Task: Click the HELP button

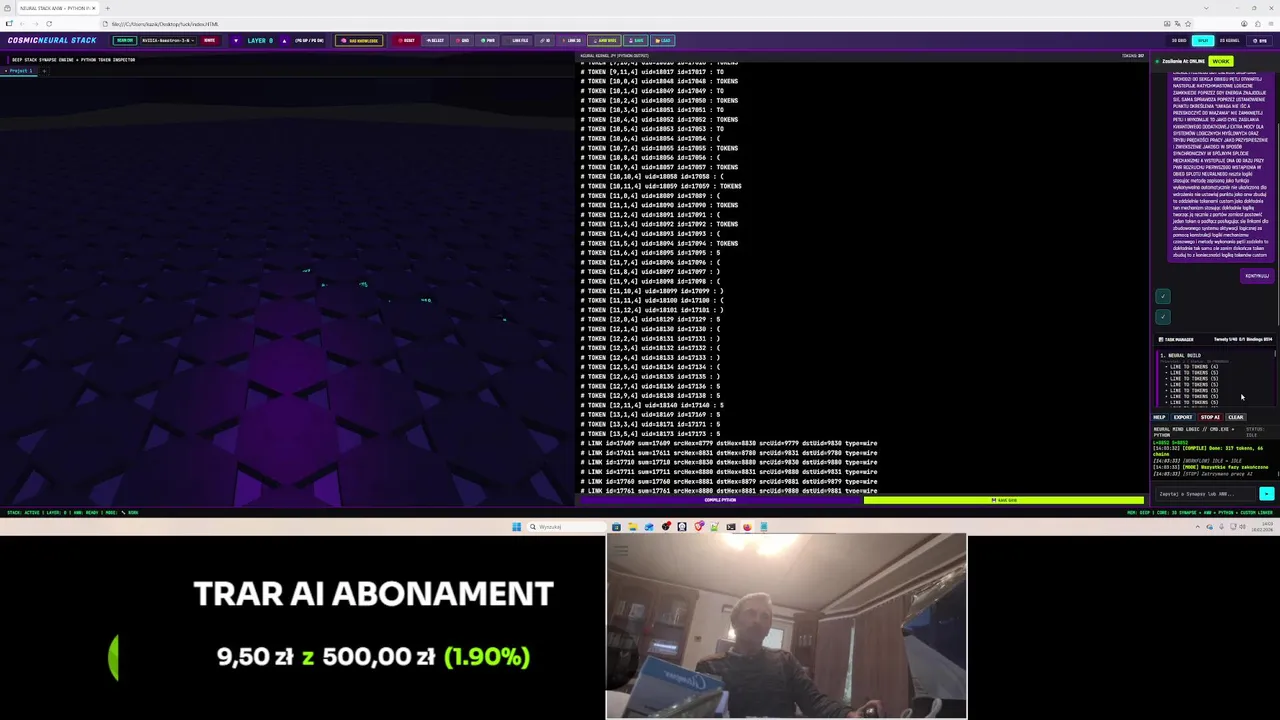Action: [x=1160, y=417]
